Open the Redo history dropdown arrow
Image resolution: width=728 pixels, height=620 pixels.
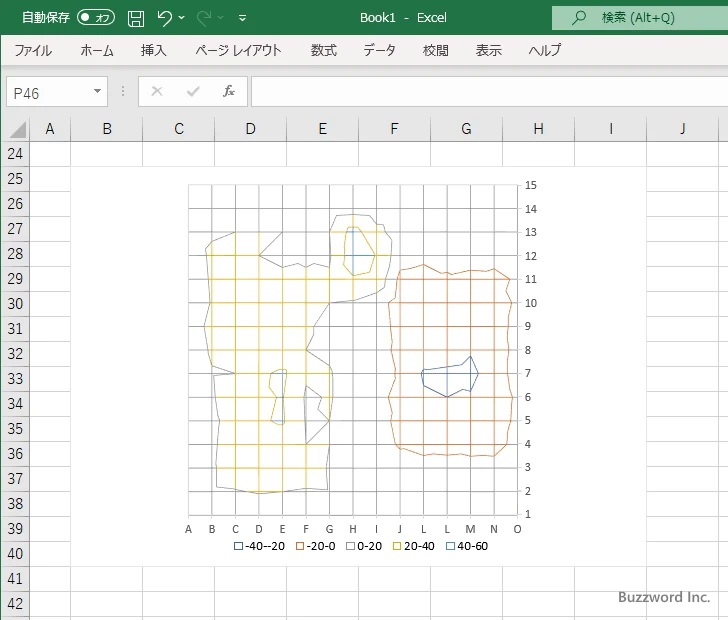[x=221, y=18]
